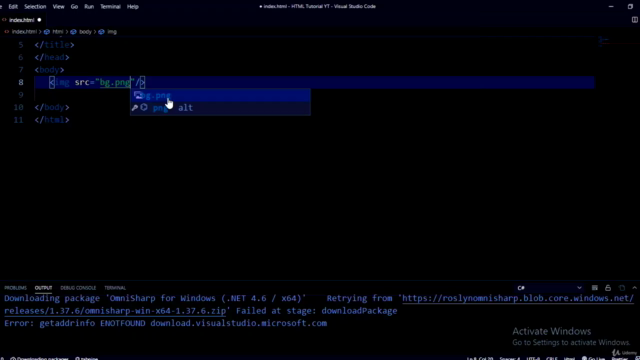This screenshot has height=360, width=640.
Task: Click the closing html tag on line 11
Action: [52, 120]
